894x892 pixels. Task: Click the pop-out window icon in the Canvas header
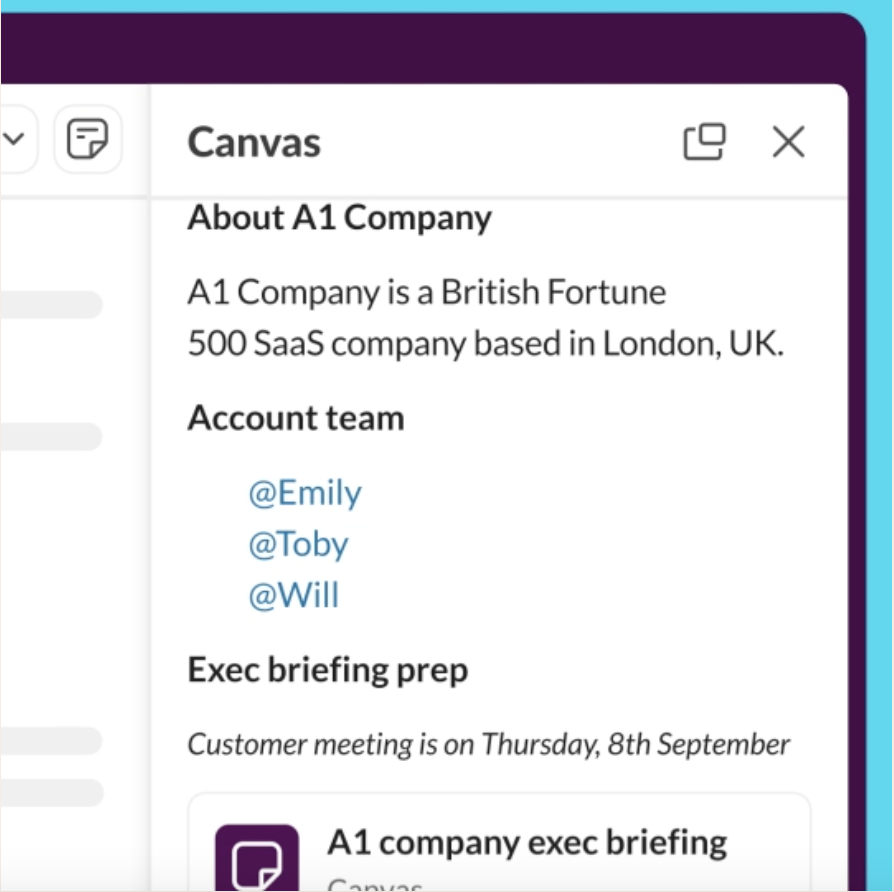tap(706, 143)
